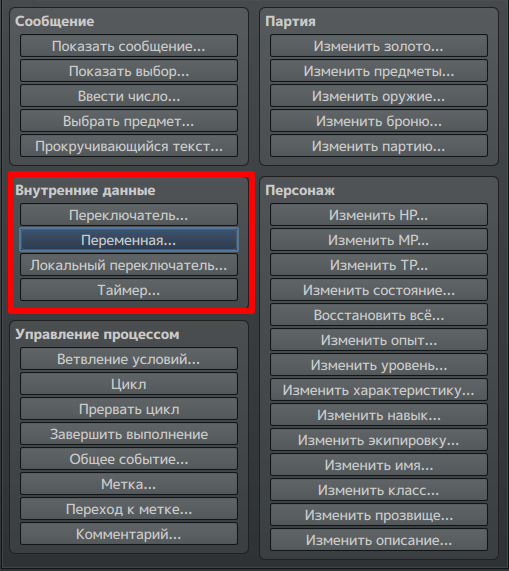Open the Показать выбор command
This screenshot has width=509, height=571.
129,71
